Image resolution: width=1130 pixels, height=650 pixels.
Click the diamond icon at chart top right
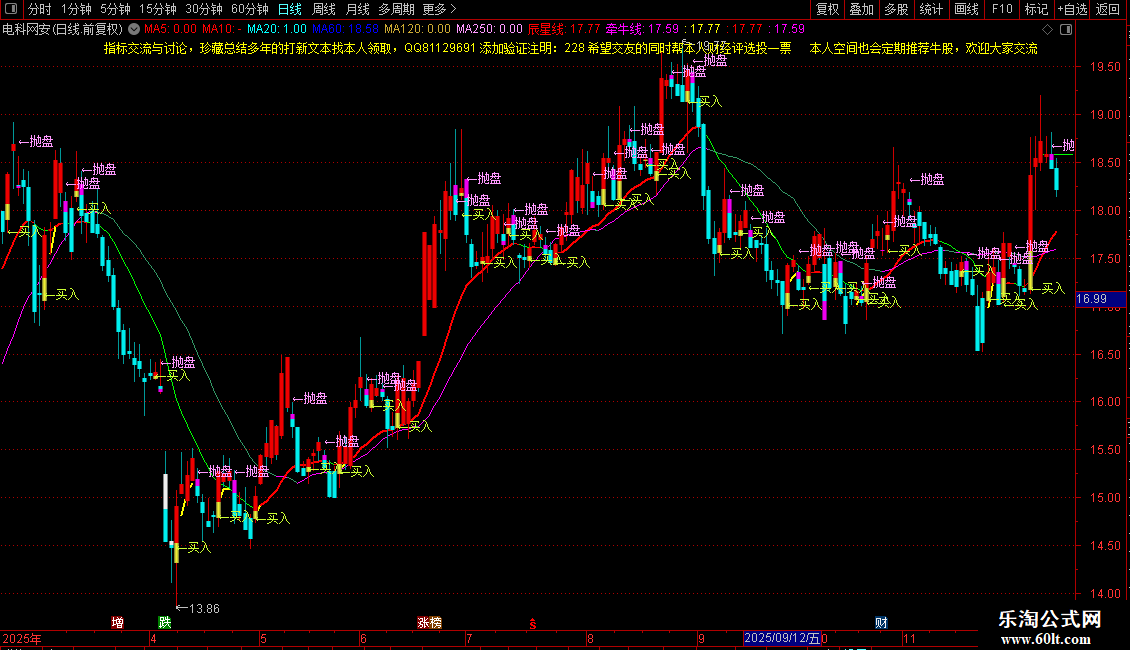click(1048, 30)
